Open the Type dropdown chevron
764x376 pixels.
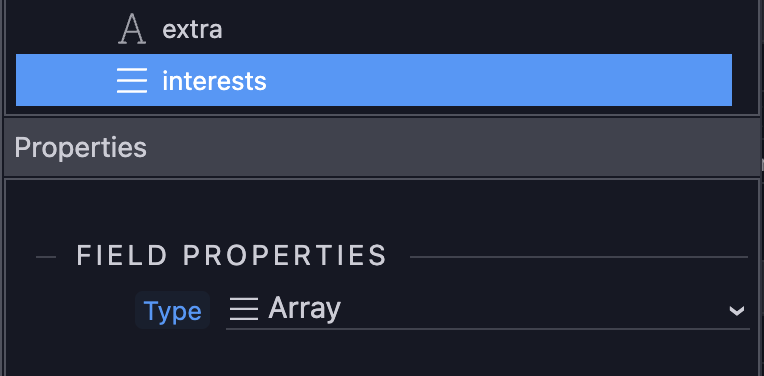tap(736, 310)
